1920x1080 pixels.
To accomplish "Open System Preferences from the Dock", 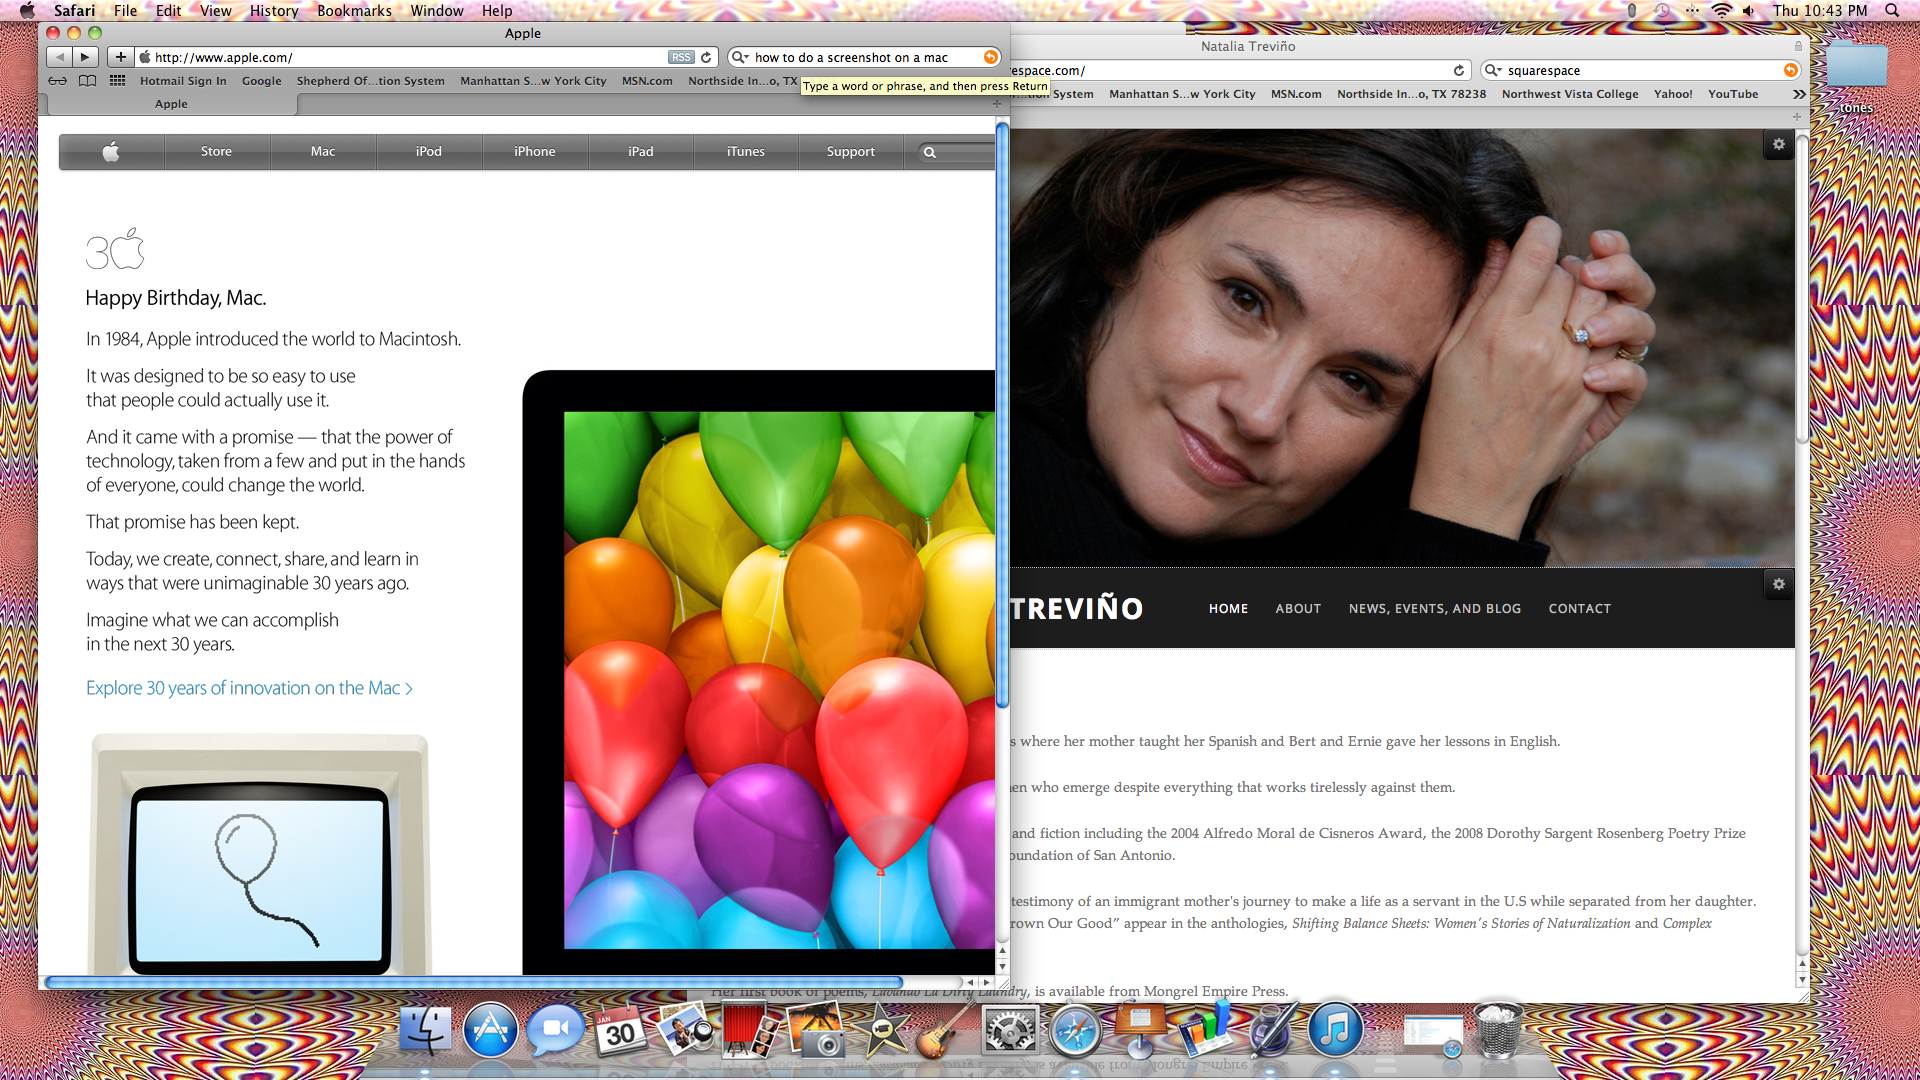I will tap(1010, 1030).
